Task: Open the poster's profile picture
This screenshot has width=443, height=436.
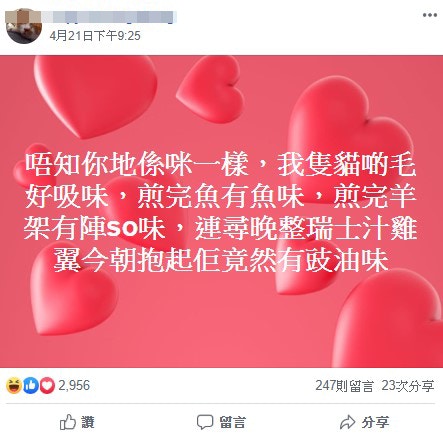Action: (23, 27)
